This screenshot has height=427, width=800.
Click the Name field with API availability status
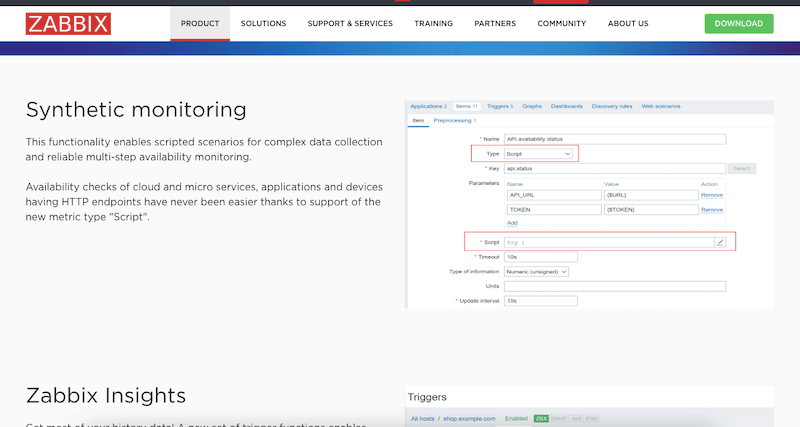click(615, 139)
